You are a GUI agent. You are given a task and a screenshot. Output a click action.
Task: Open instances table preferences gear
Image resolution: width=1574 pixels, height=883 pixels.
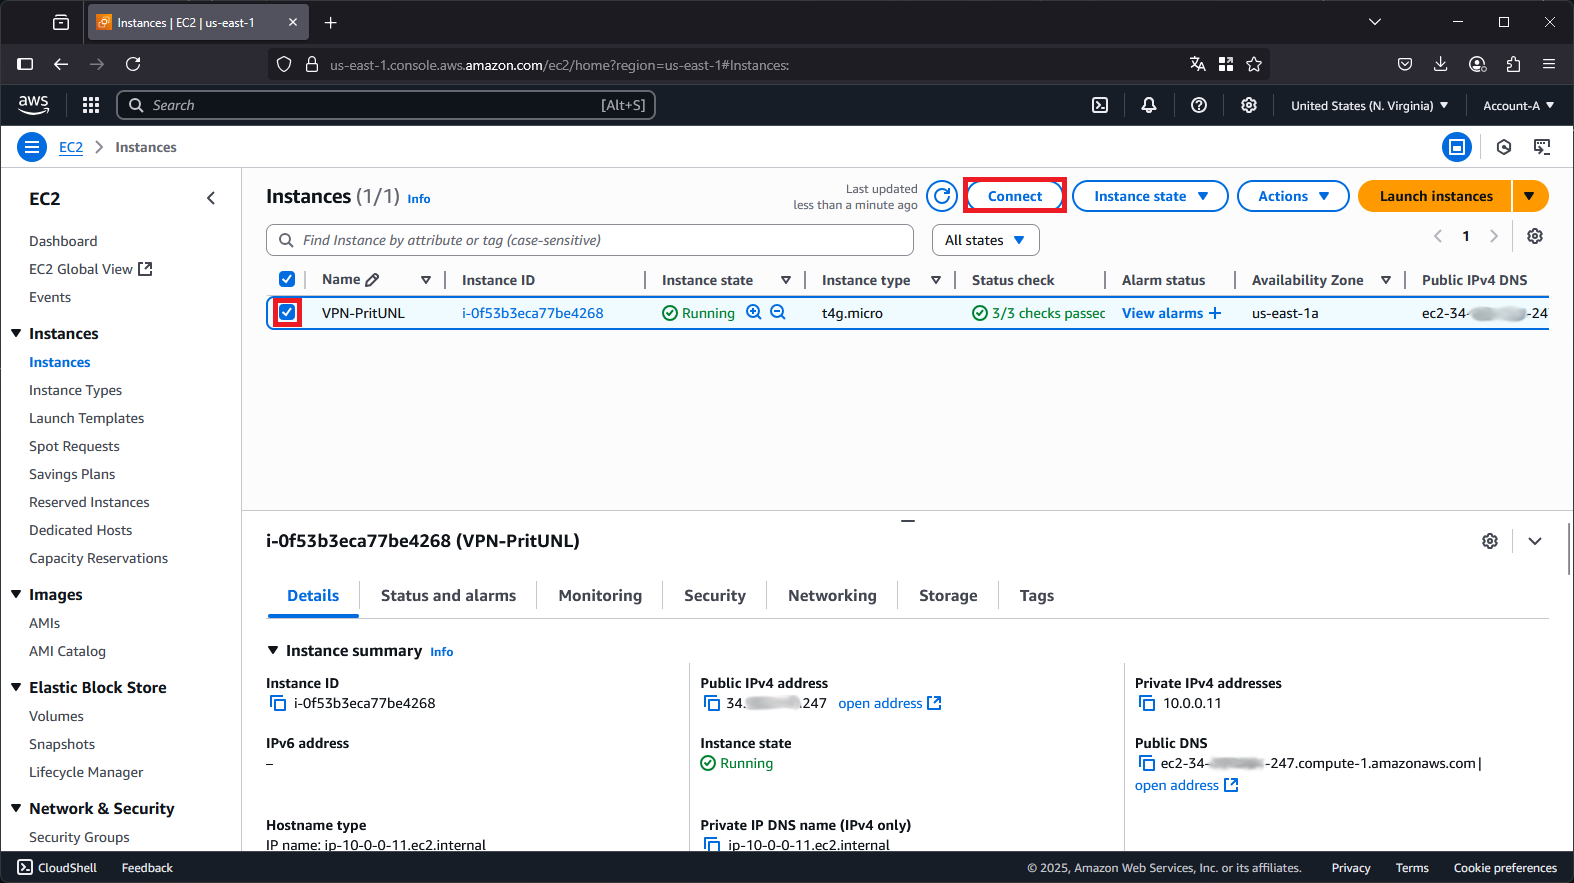[x=1535, y=236]
